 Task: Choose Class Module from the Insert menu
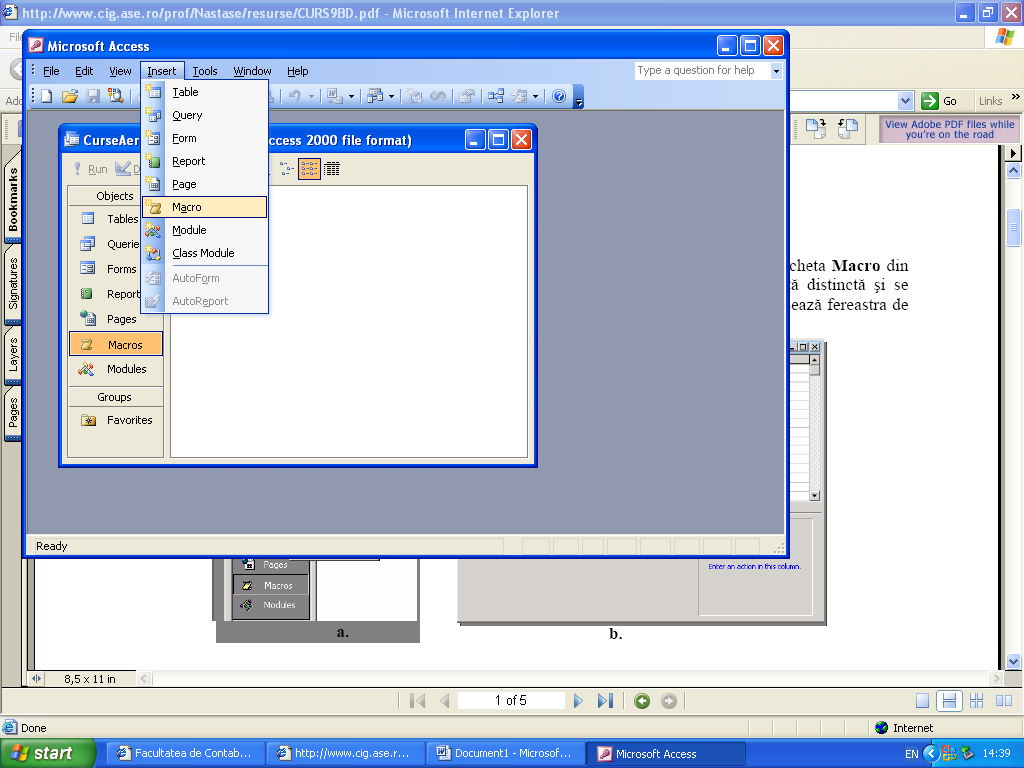205,253
